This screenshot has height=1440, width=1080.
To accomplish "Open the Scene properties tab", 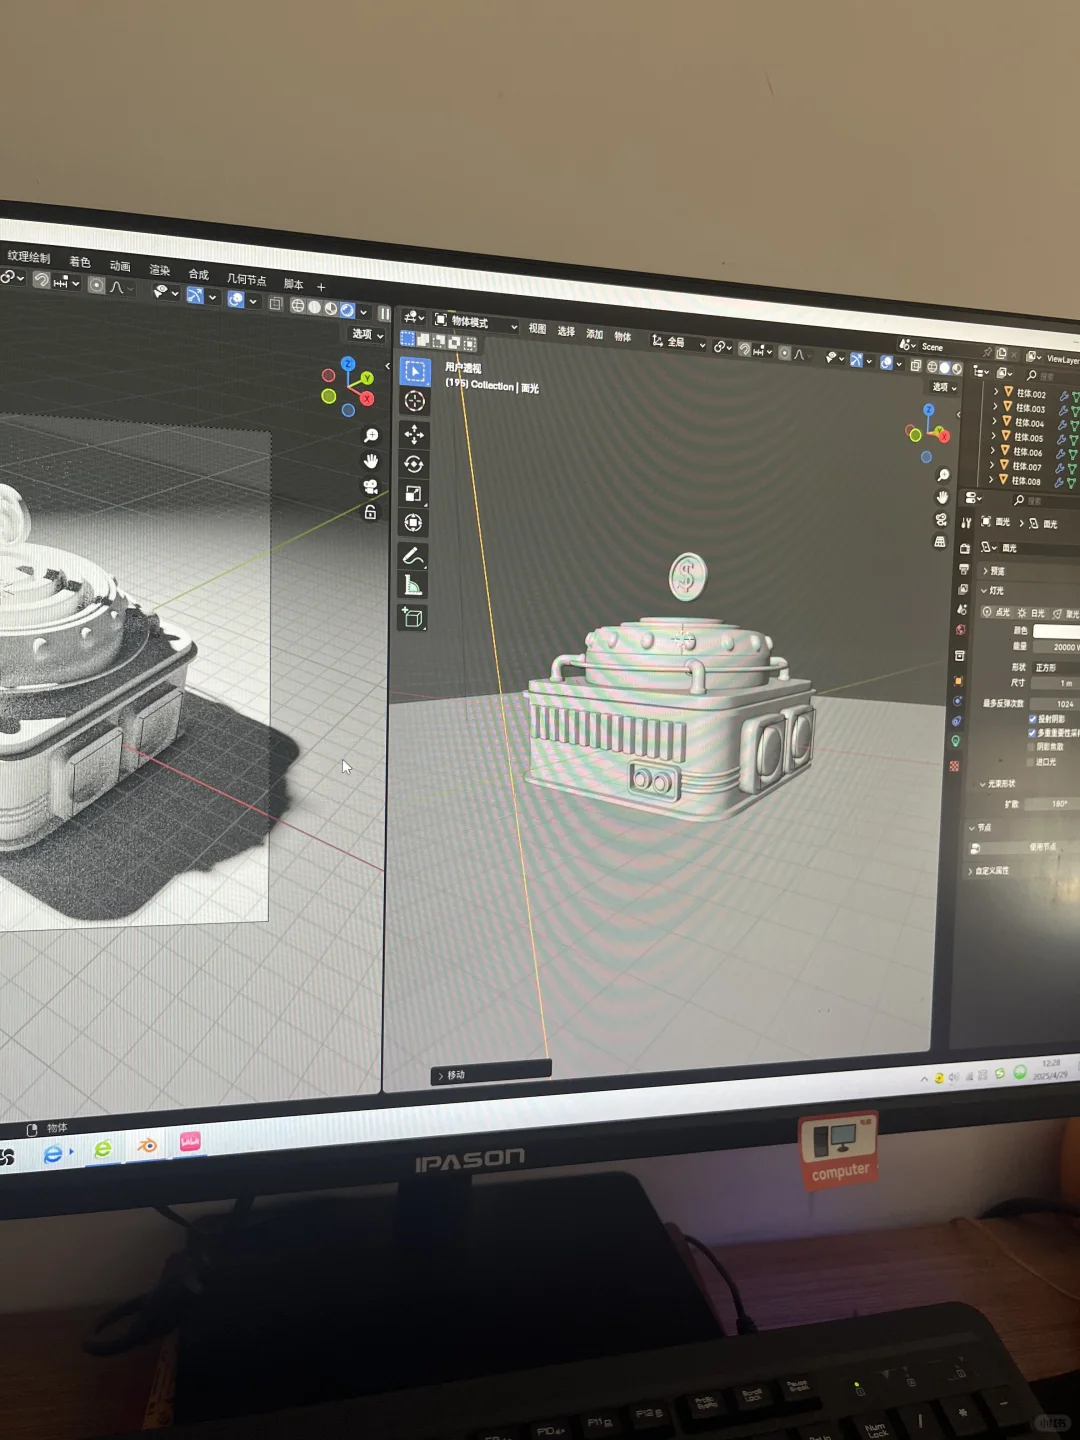I will (962, 609).
